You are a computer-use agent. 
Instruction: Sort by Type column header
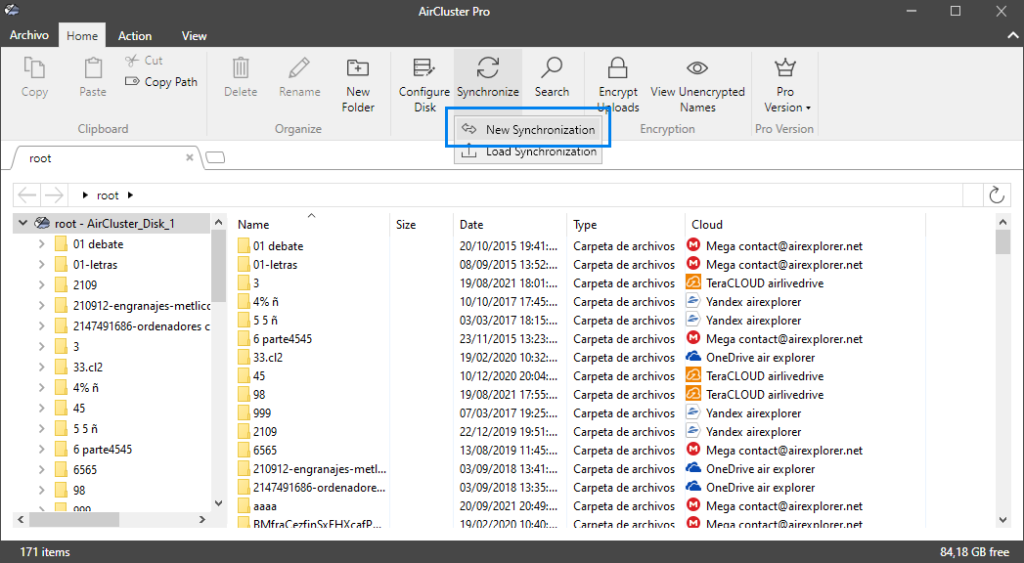coord(585,225)
